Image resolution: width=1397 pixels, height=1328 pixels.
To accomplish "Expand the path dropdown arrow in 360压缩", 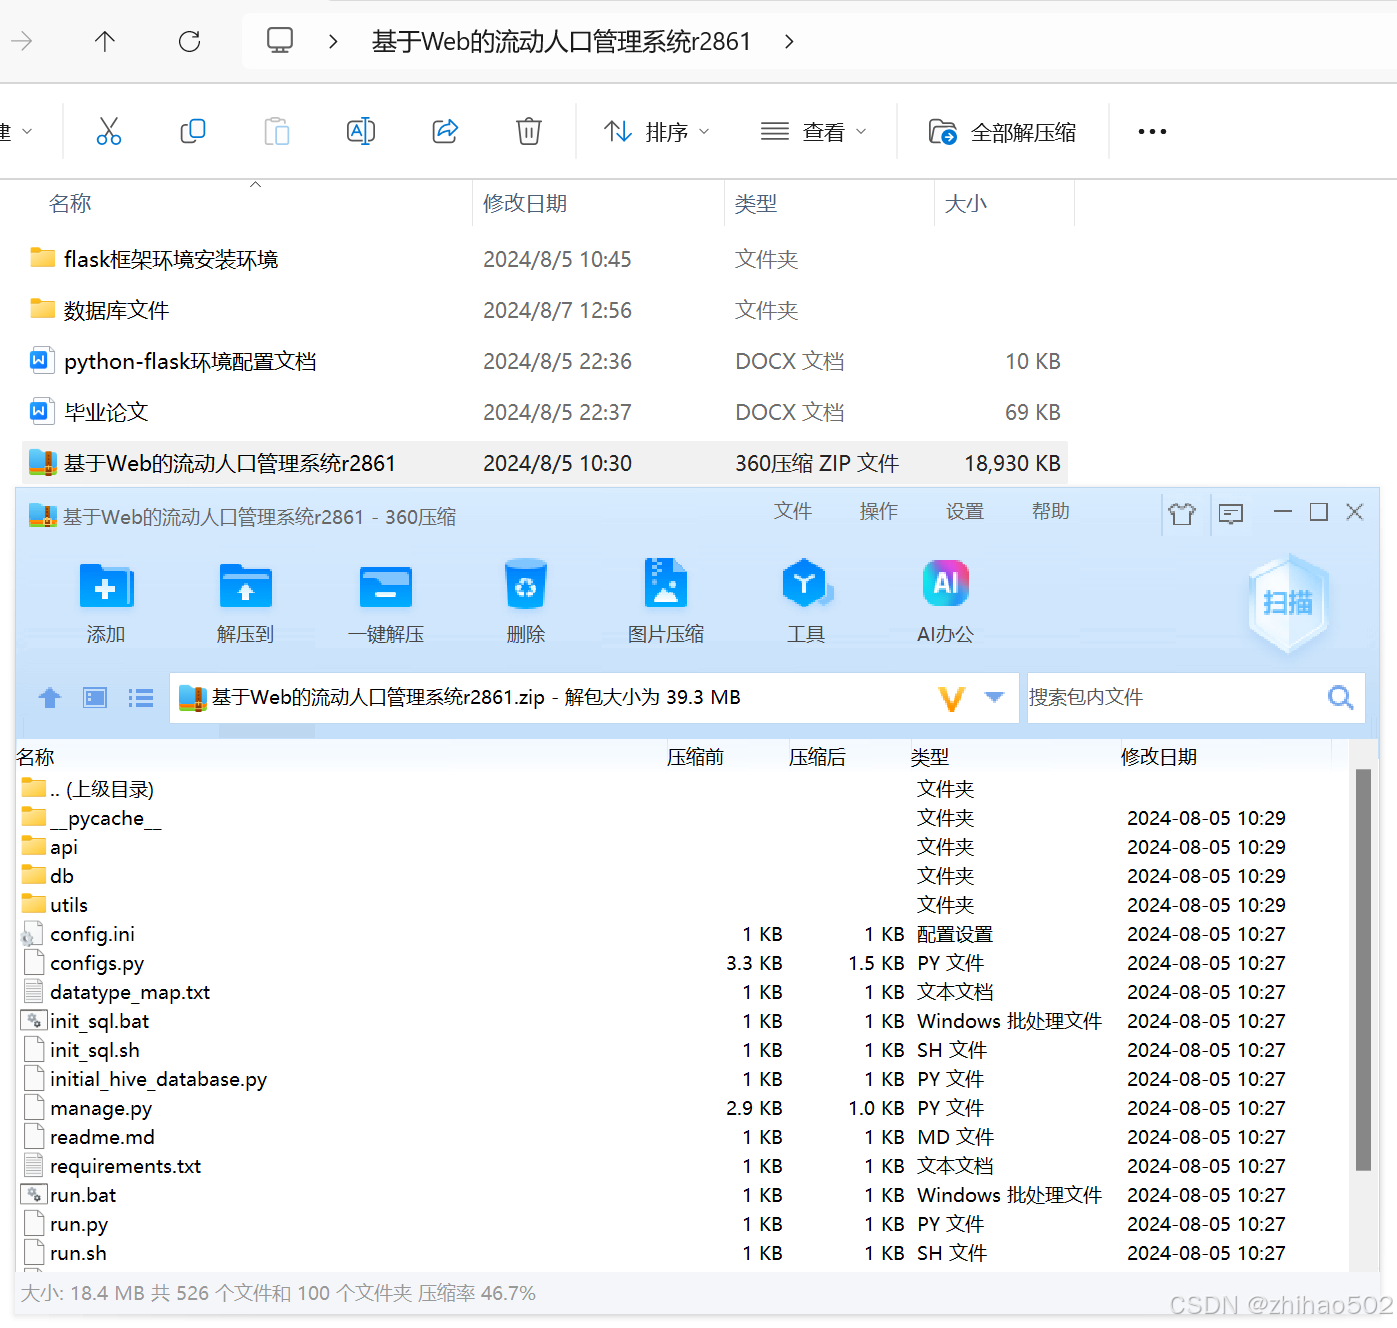I will point(994,697).
